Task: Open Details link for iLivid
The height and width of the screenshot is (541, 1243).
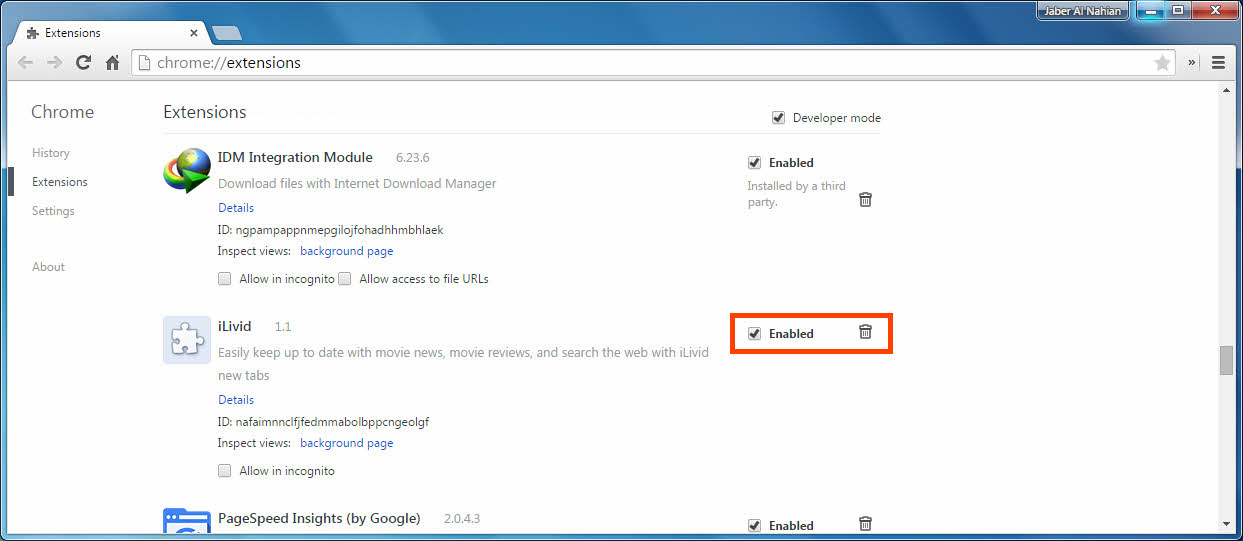Action: [236, 400]
